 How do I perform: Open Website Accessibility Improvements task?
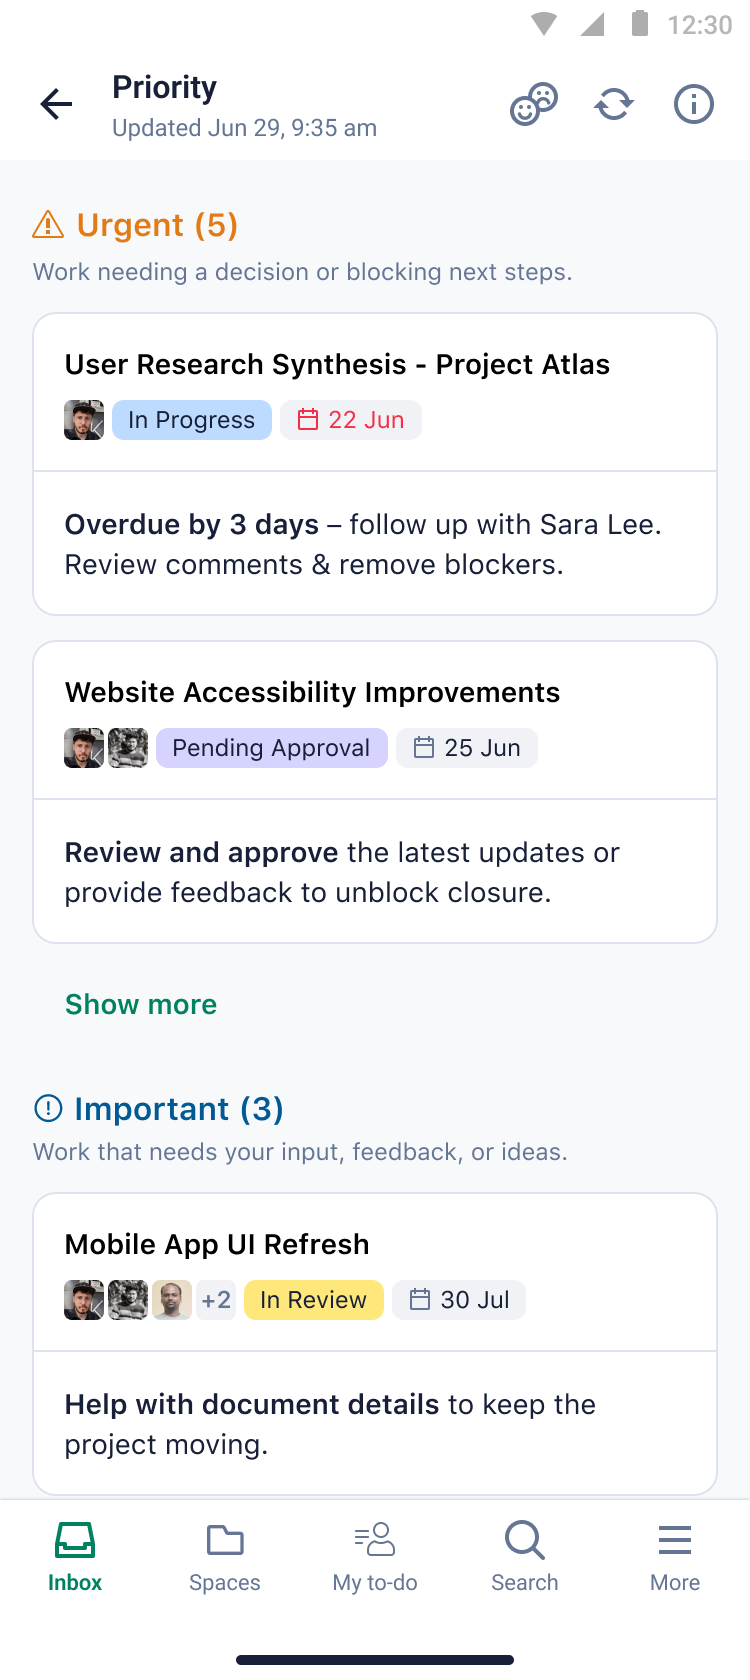(x=312, y=692)
